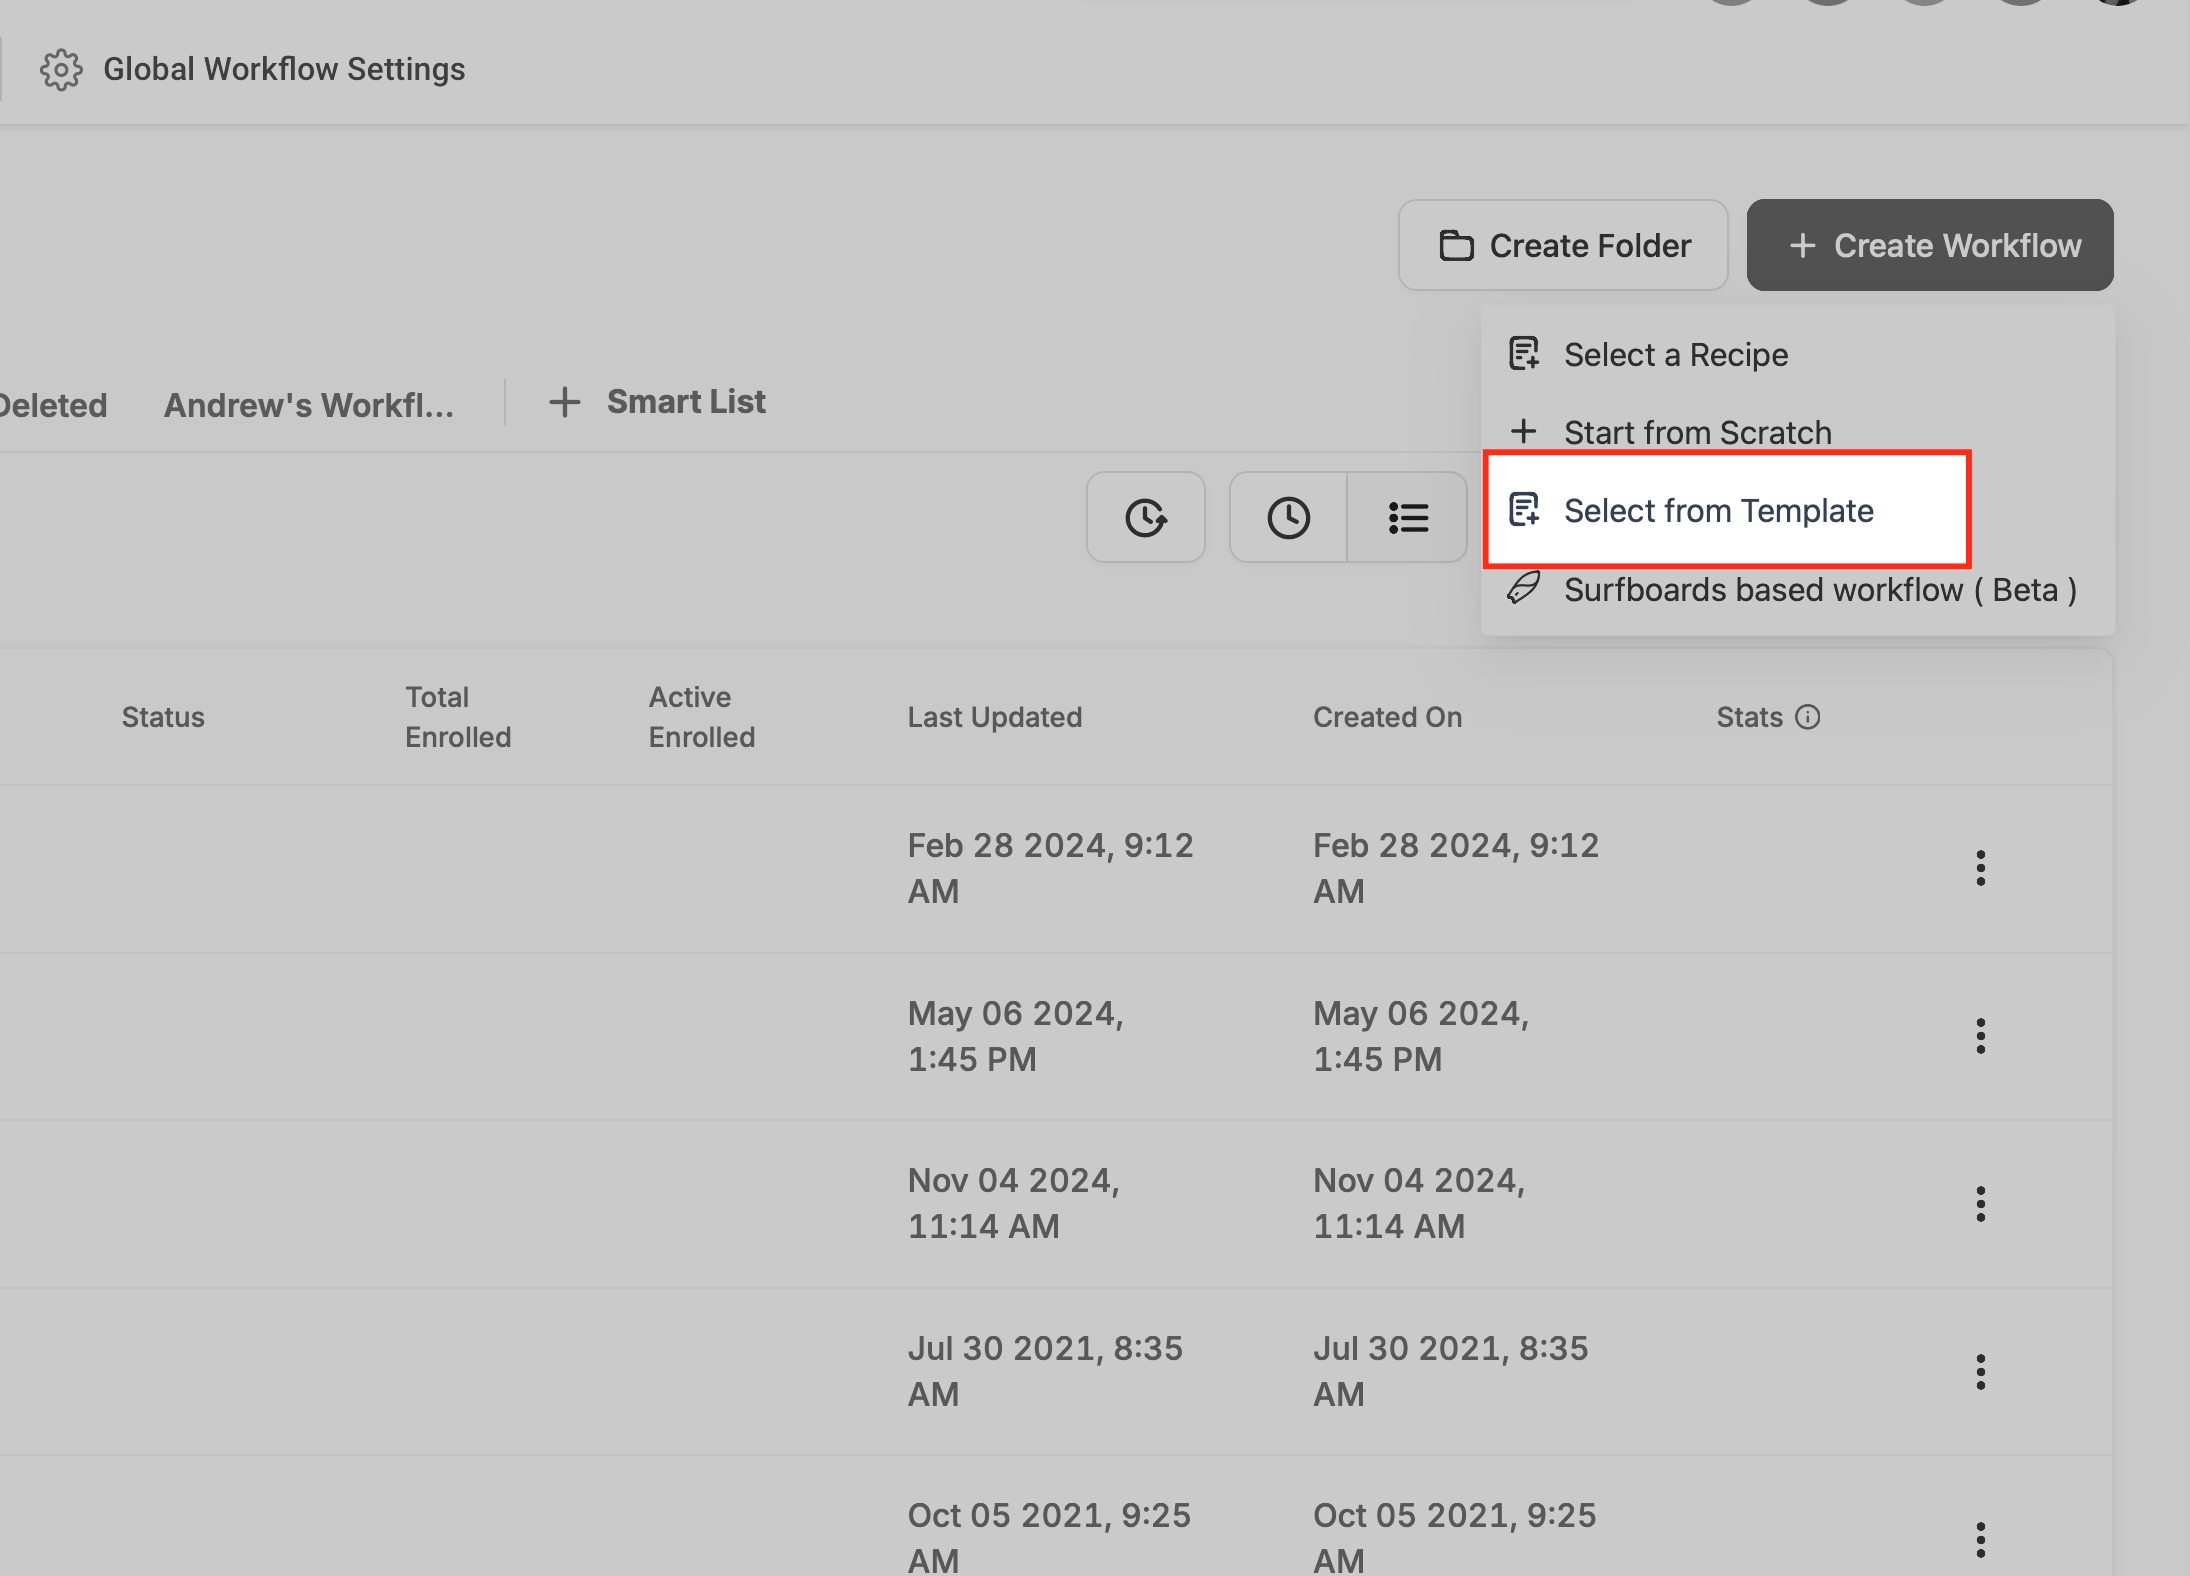Select Surfboards based workflow (Beta) option
2190x1576 pixels.
(x=1819, y=590)
